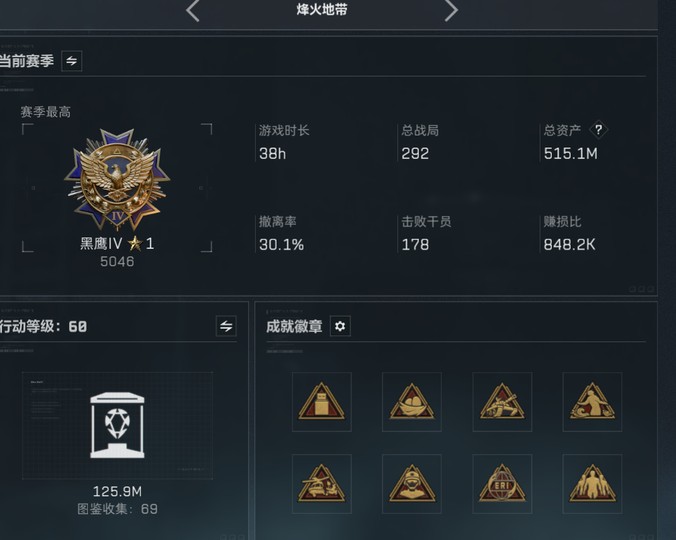Click the 总资产 question mark help icon
Viewport: 676px width, 540px height.
point(598,129)
